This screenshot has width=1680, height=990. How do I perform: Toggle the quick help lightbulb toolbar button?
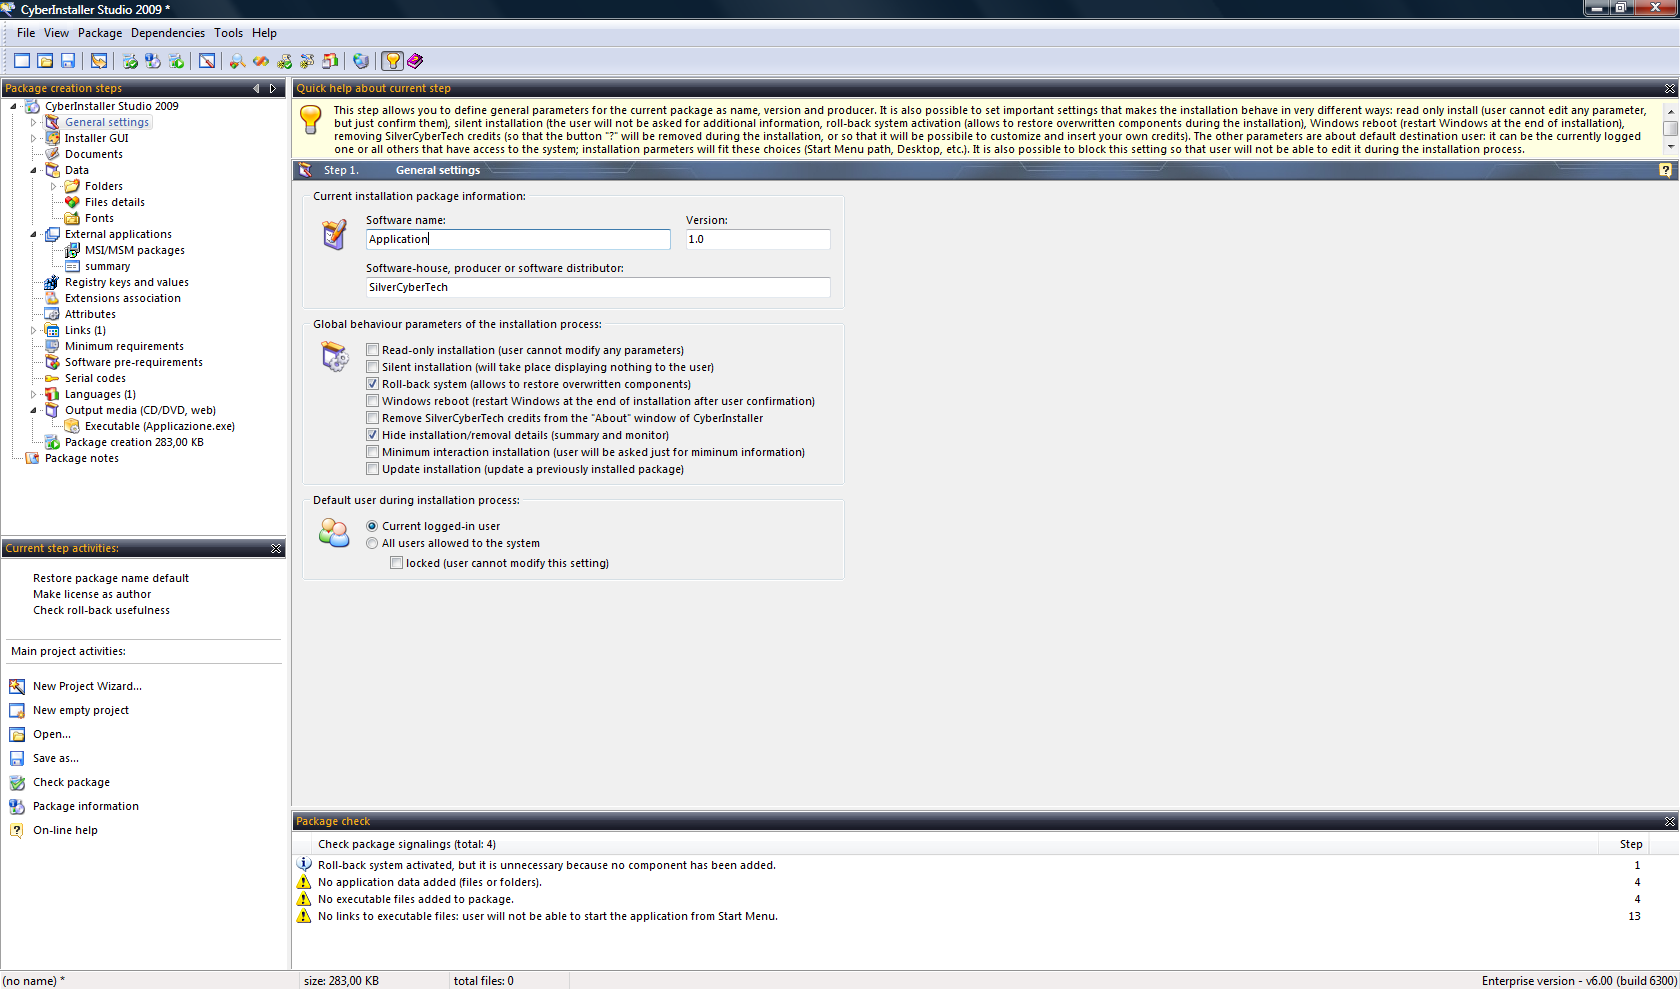click(x=393, y=61)
